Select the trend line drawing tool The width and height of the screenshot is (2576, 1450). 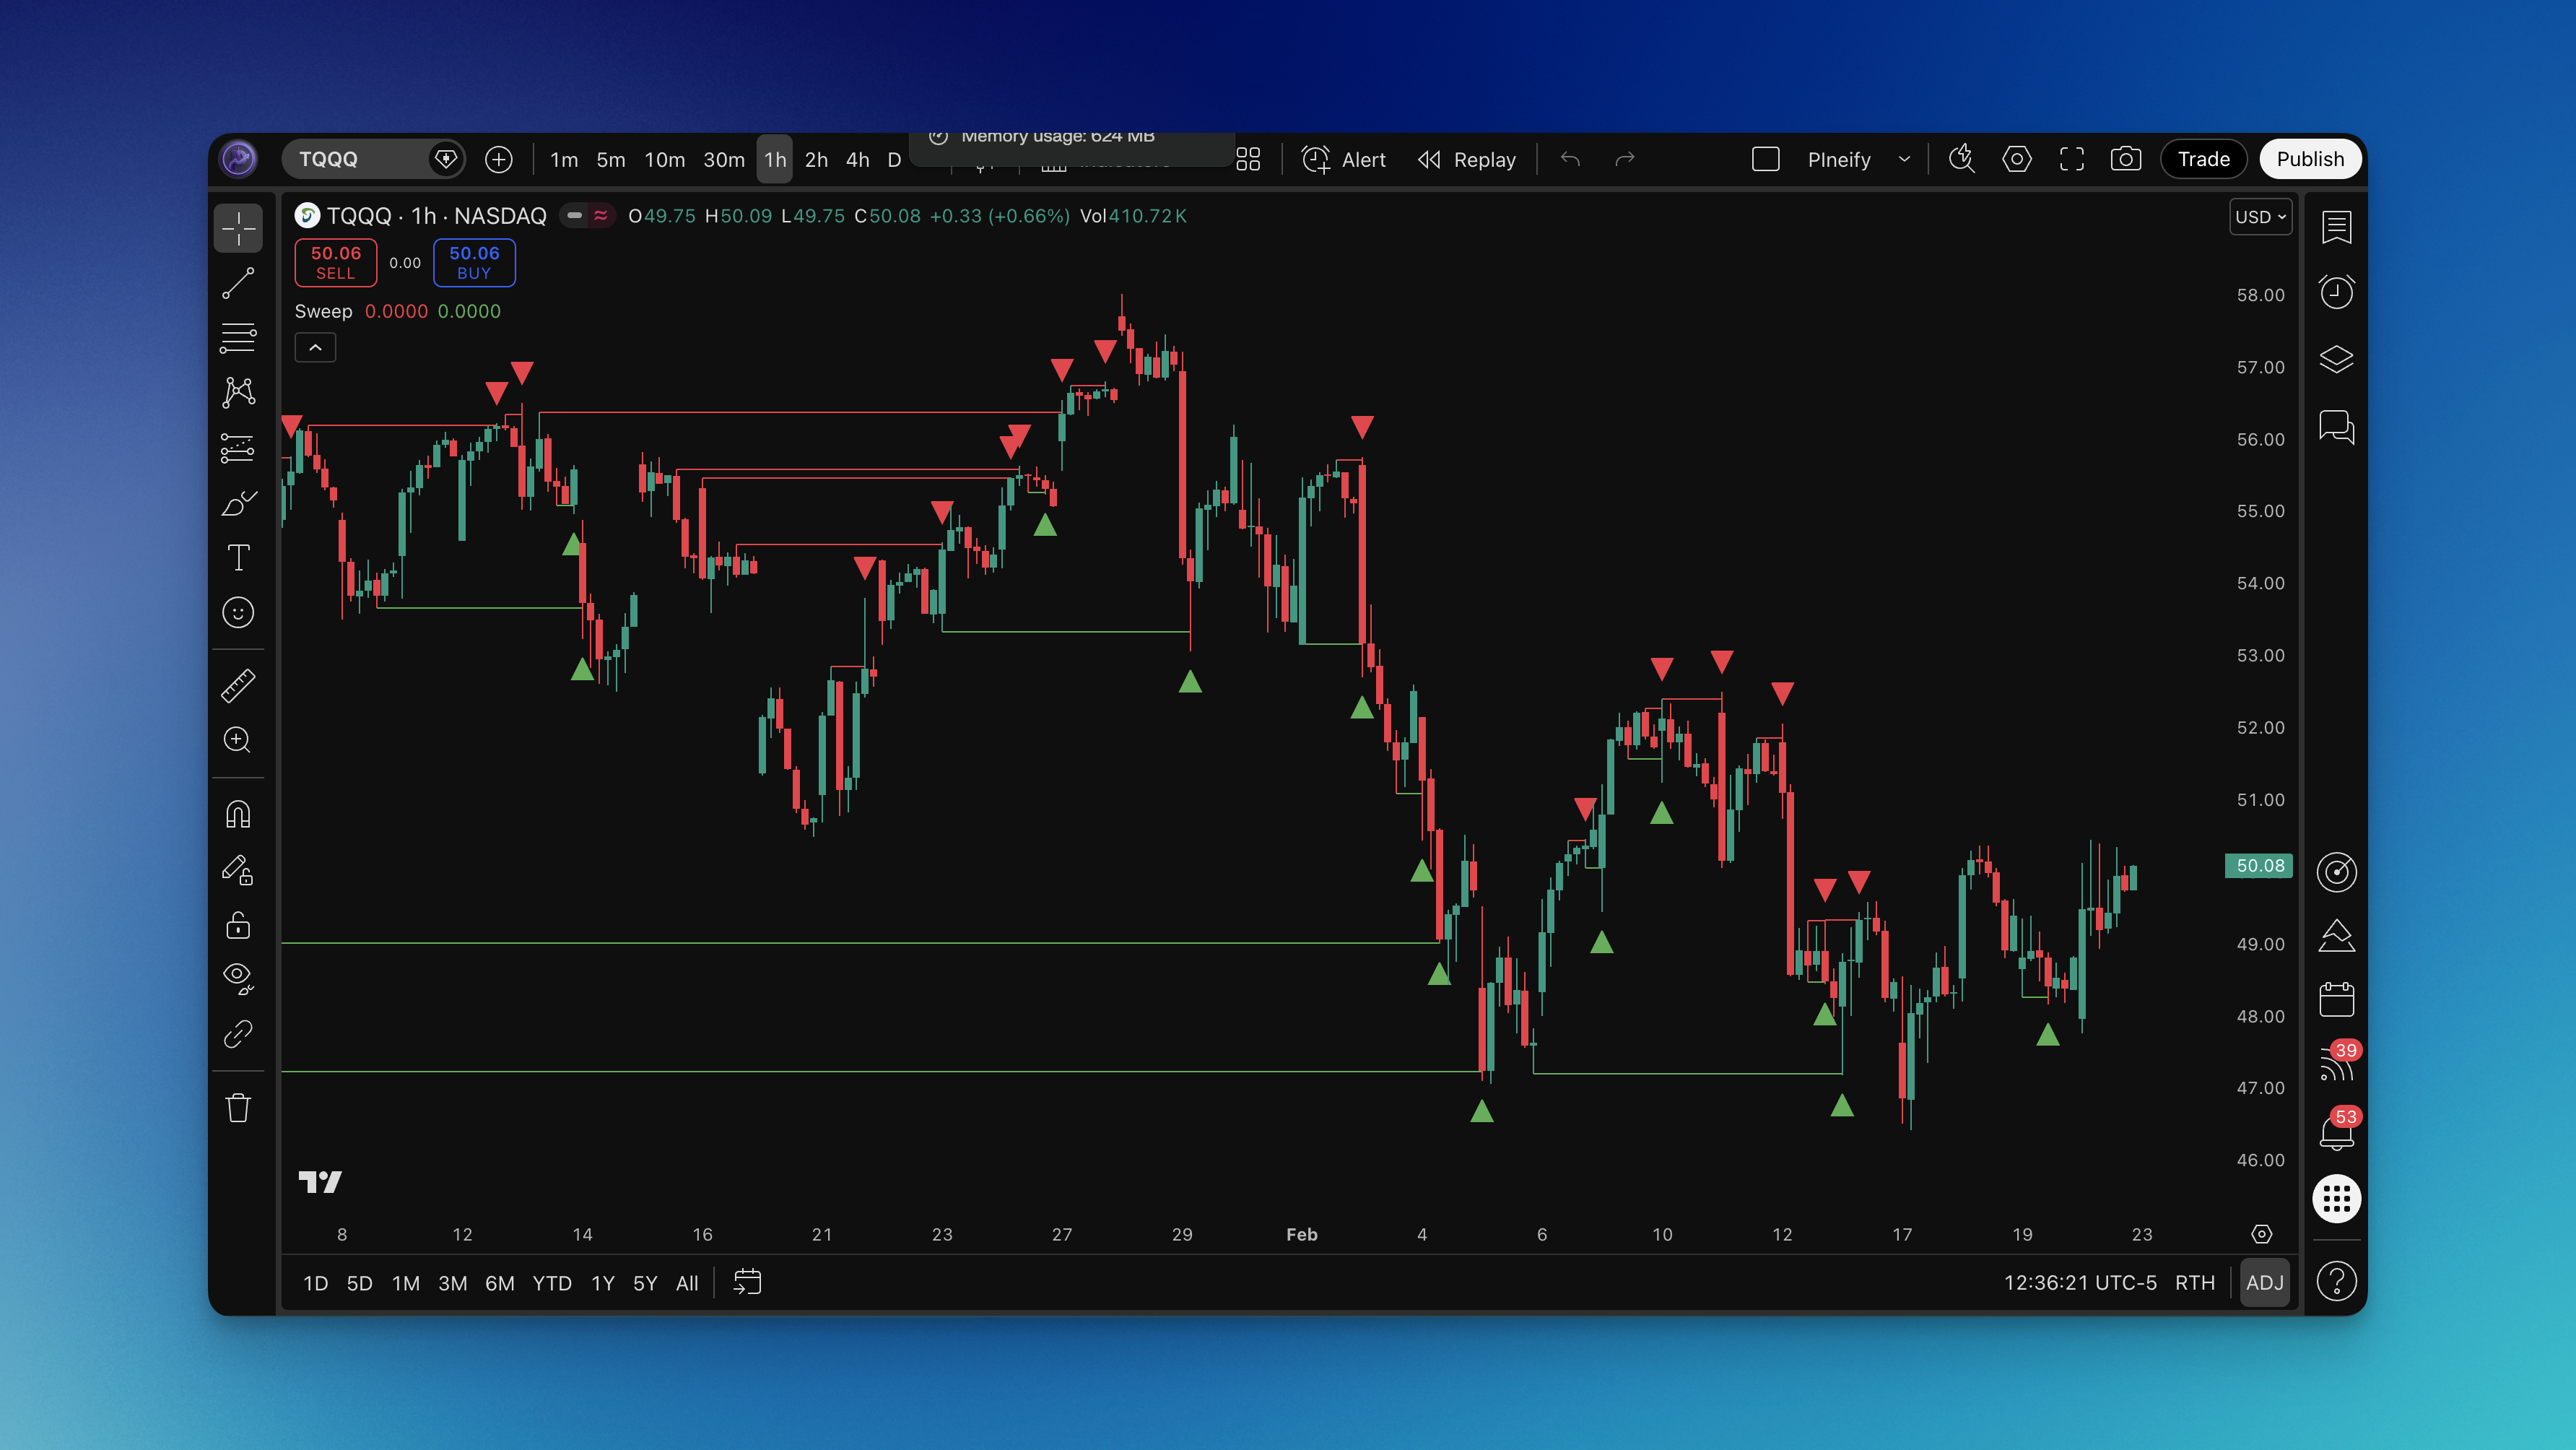[x=238, y=283]
